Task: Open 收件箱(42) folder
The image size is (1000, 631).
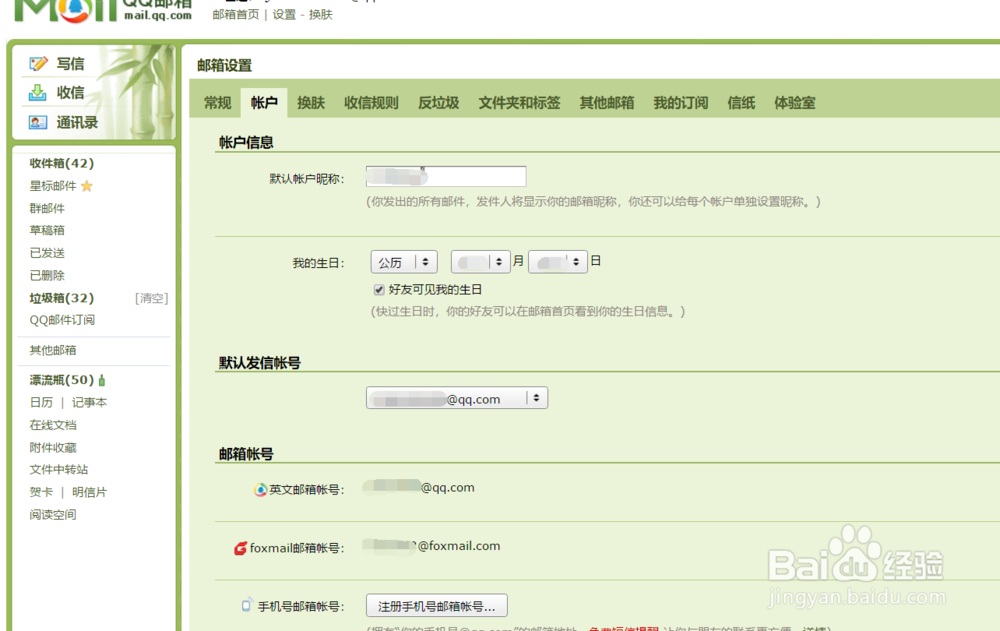Action: (x=61, y=163)
